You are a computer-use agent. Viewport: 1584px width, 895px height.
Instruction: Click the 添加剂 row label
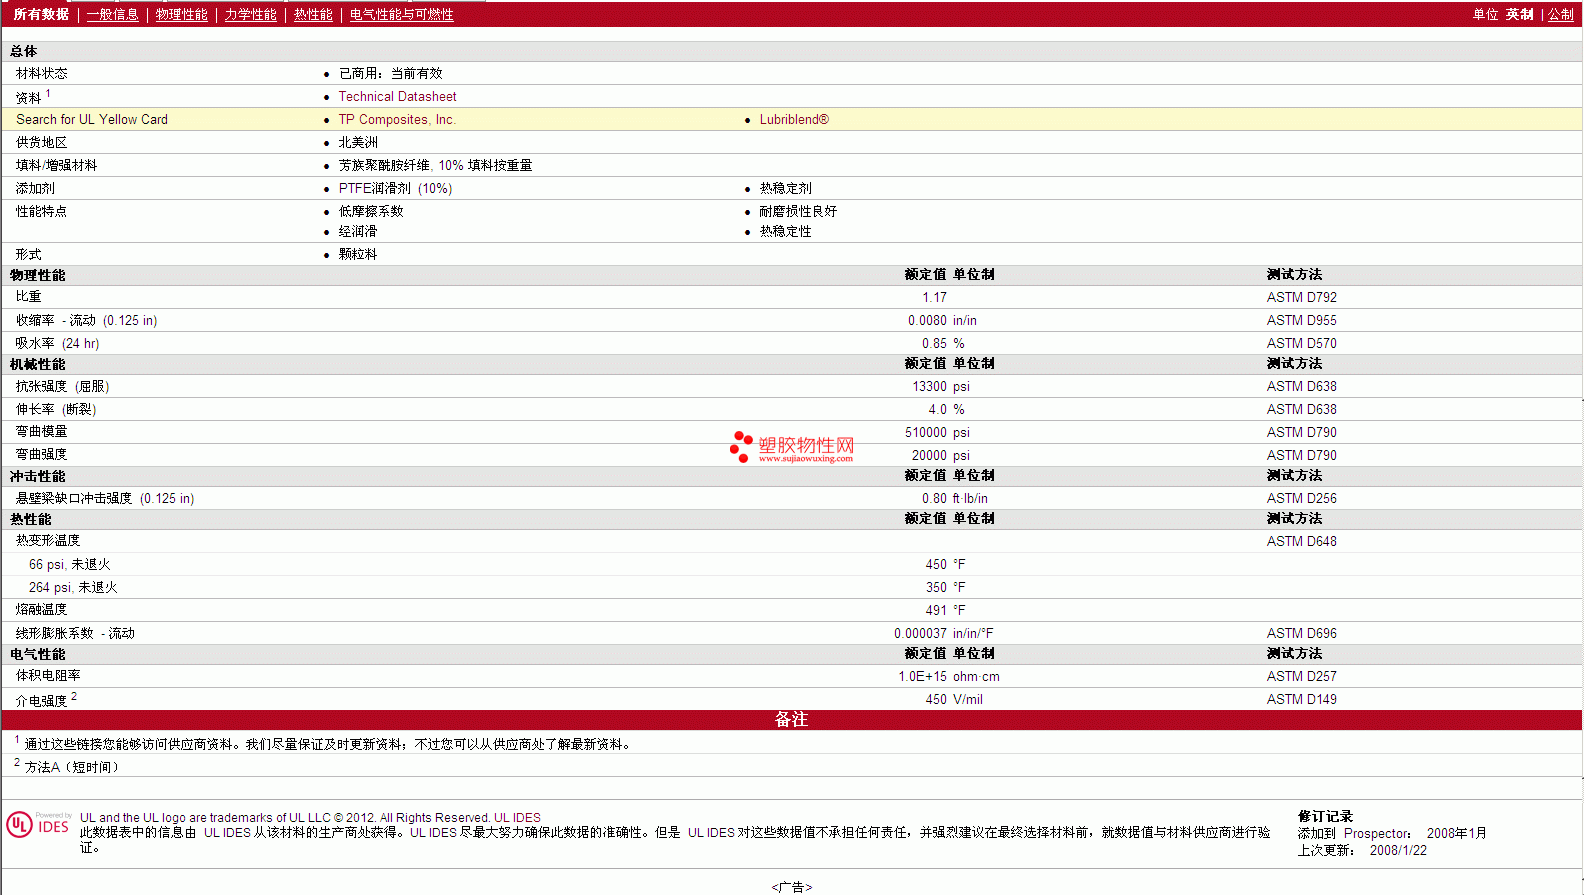point(35,189)
